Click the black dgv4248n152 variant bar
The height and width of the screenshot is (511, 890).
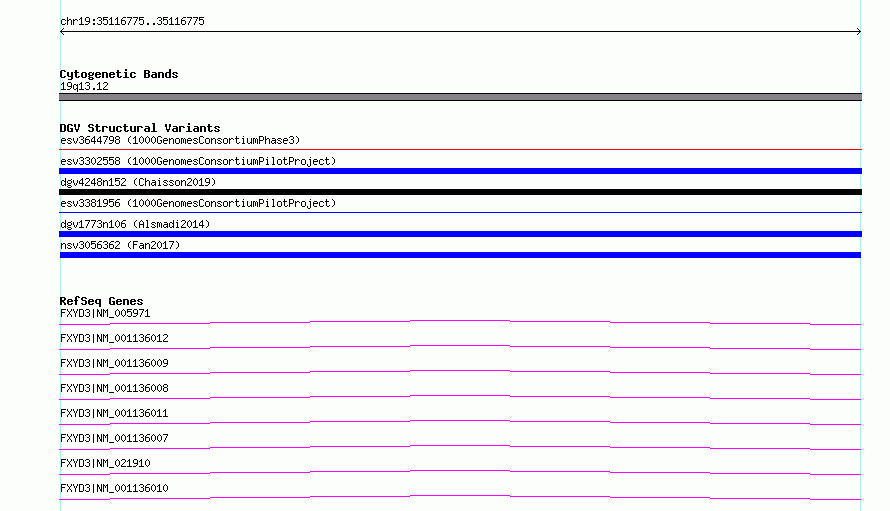(460, 192)
